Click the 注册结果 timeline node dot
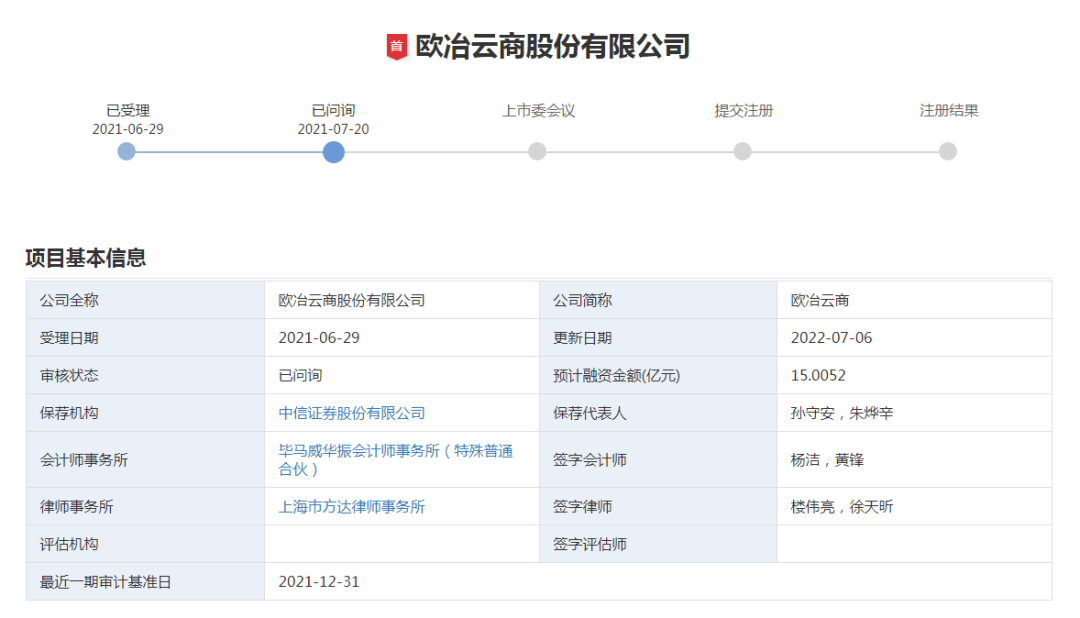This screenshot has width=1080, height=618. [x=948, y=152]
